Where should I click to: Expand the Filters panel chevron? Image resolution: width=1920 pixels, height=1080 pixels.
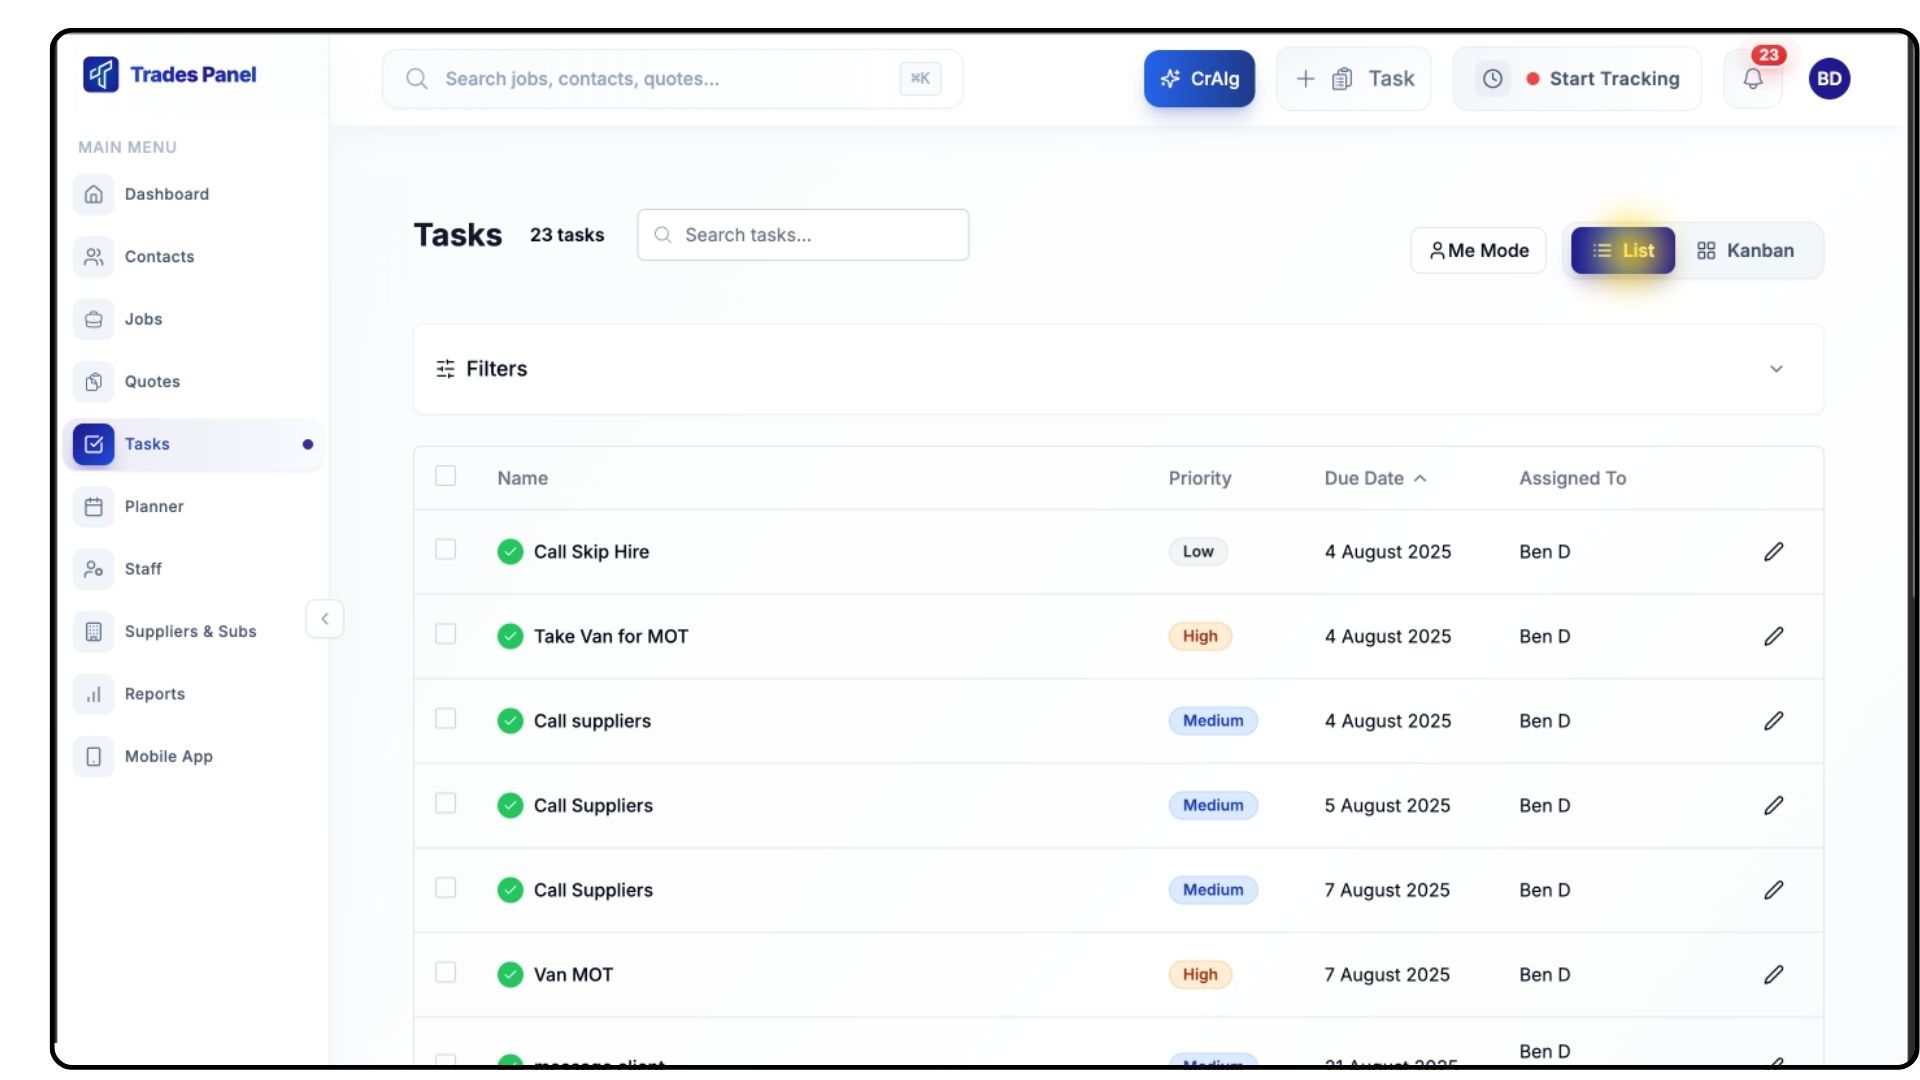pyautogui.click(x=1776, y=369)
